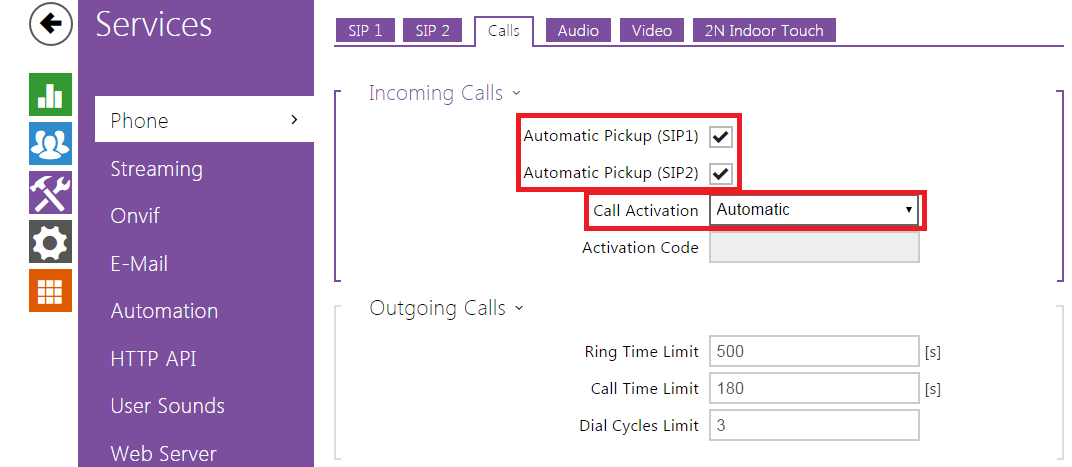
Task: Click the Dial Cycles Limit field
Action: 813,425
